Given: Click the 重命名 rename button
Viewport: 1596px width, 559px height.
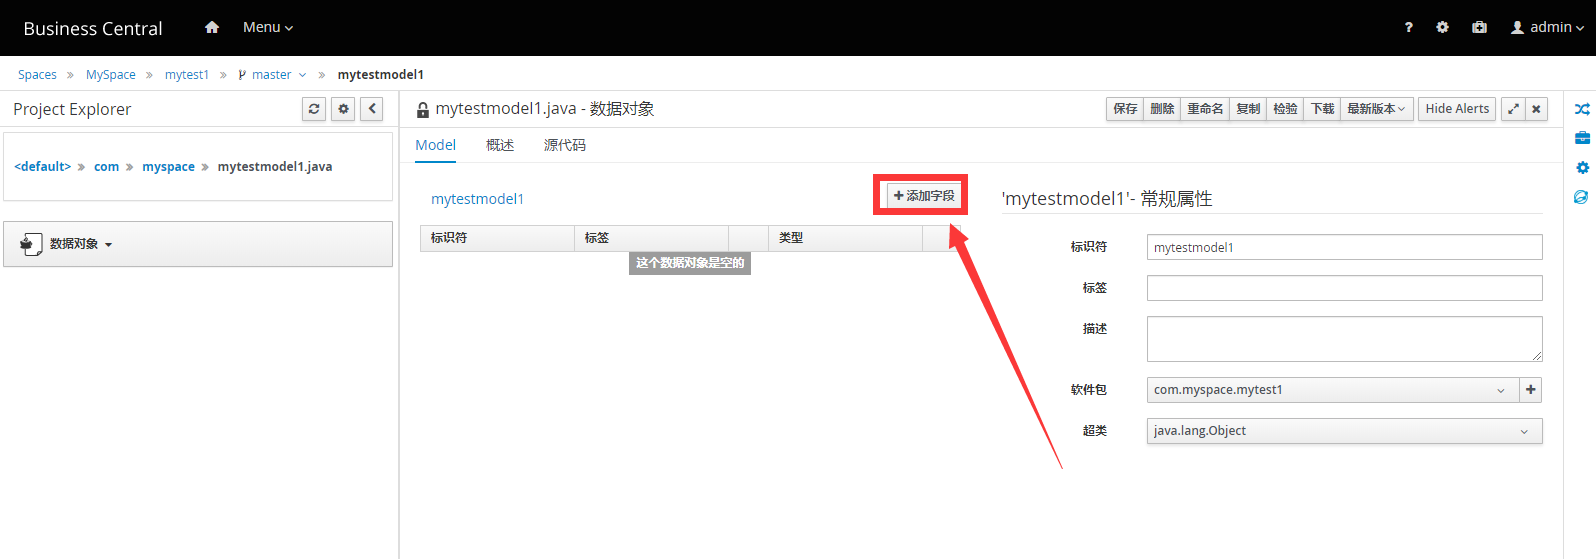Looking at the screenshot, I should (1205, 109).
